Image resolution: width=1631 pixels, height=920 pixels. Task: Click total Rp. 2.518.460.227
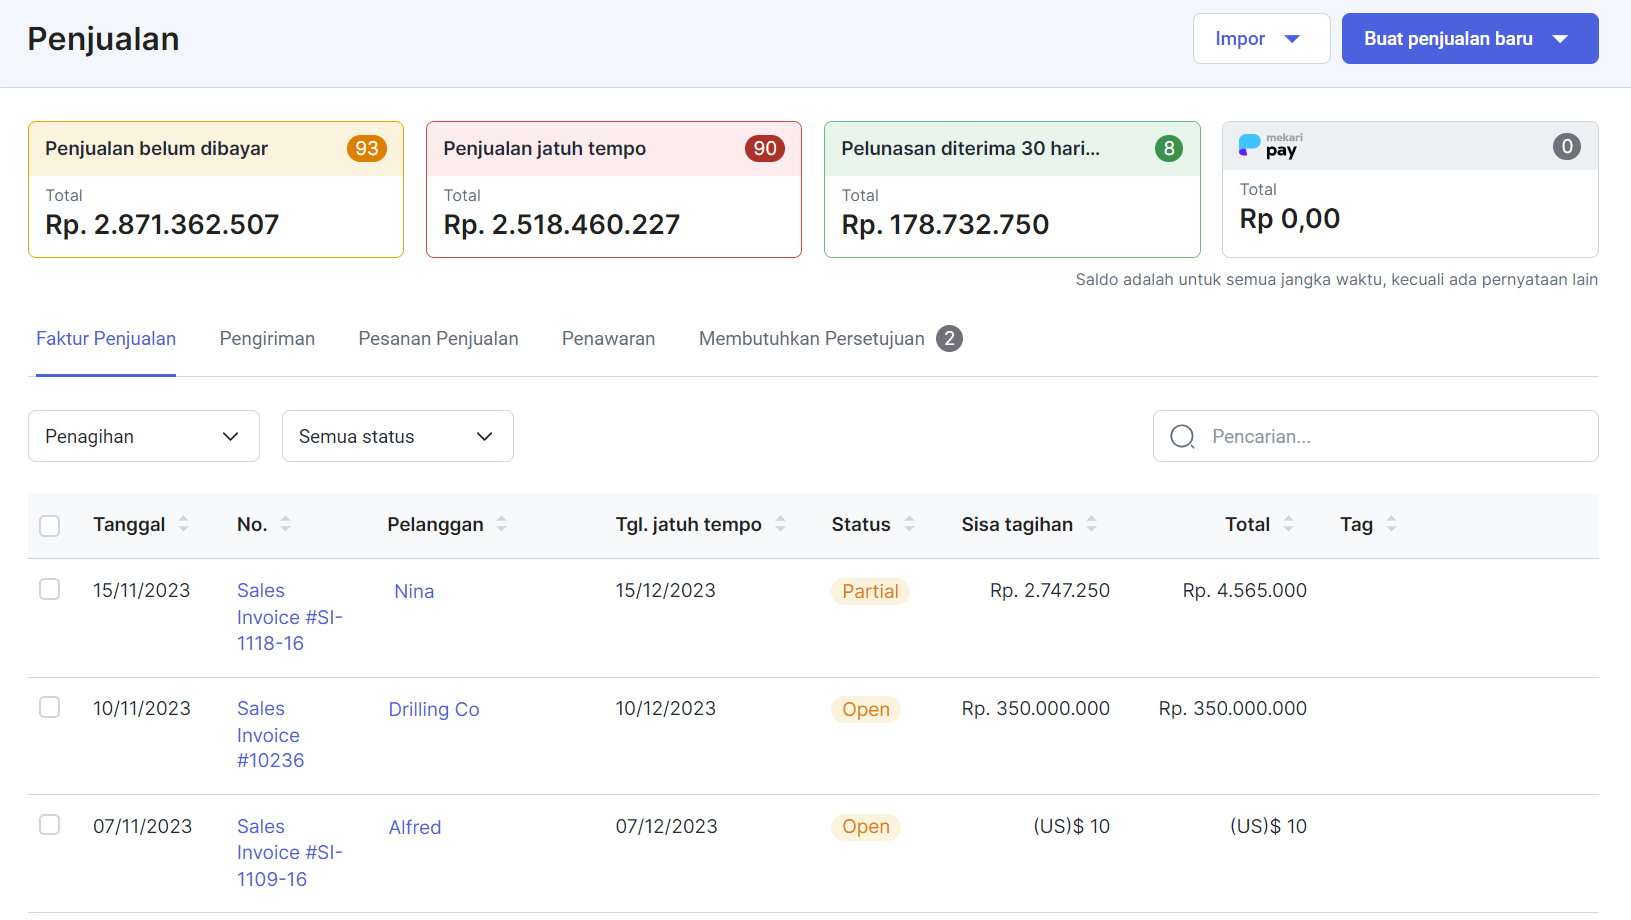tap(562, 224)
